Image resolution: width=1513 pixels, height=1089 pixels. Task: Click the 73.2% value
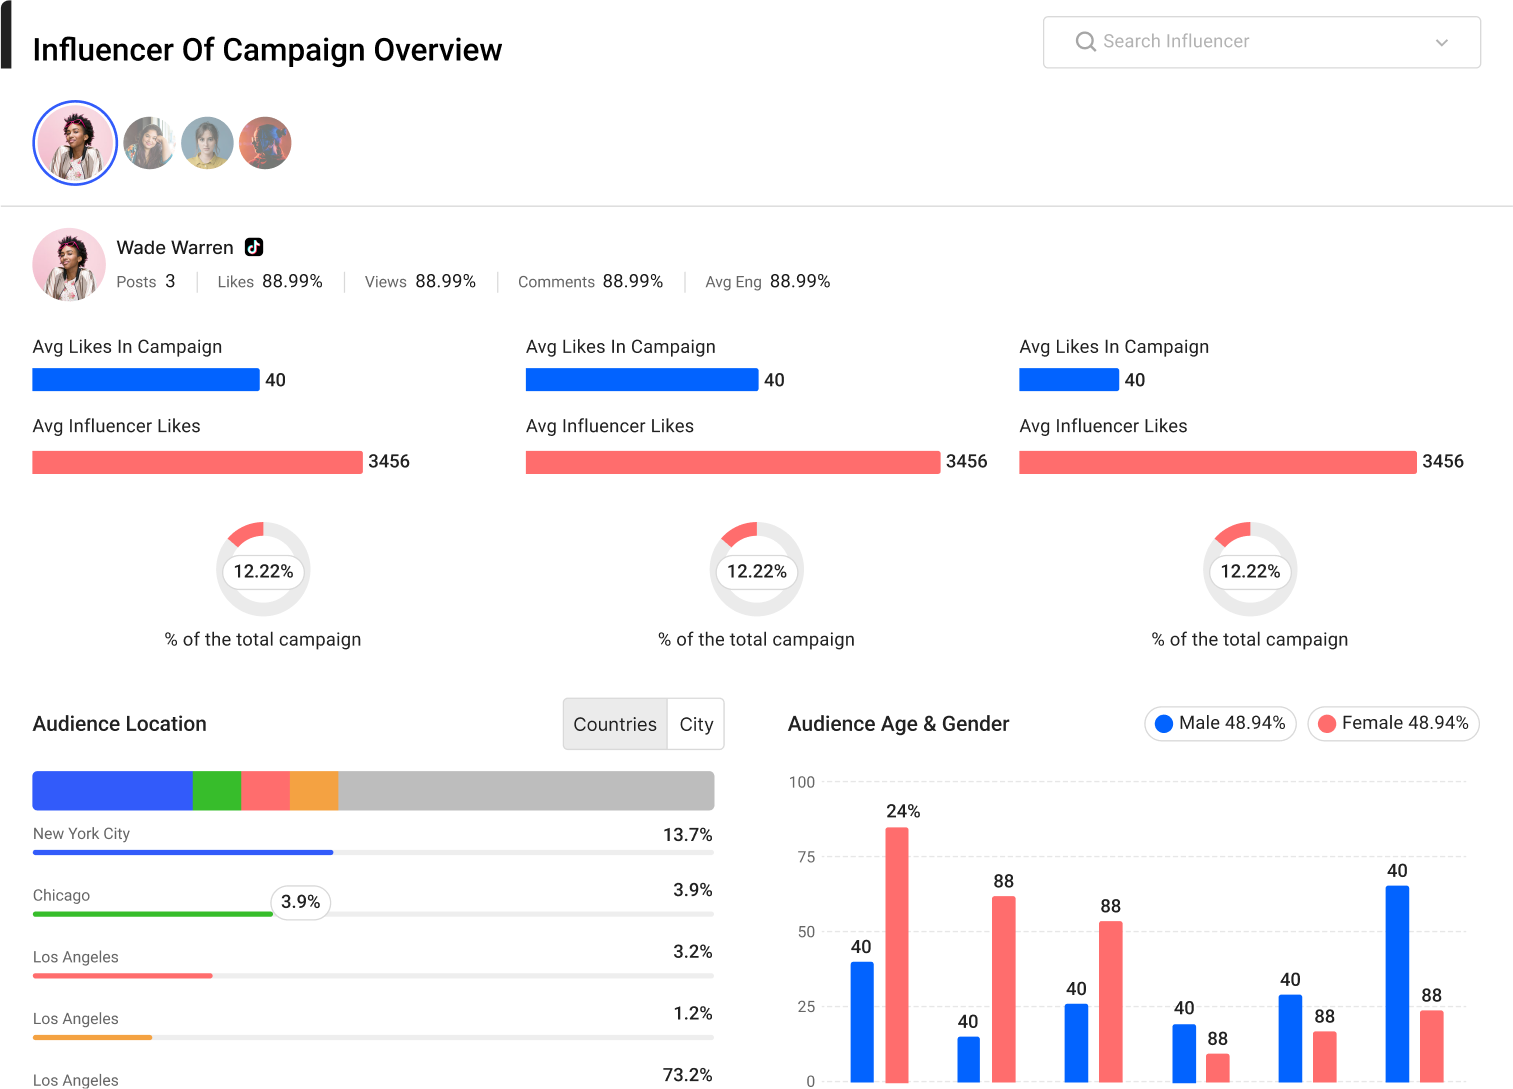(688, 1075)
